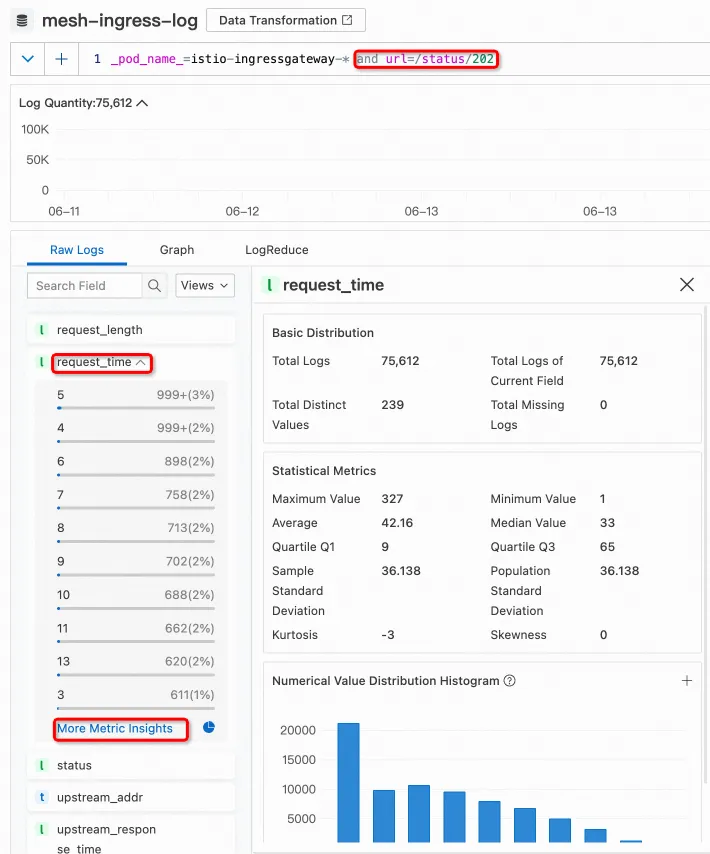Image resolution: width=710 pixels, height=854 pixels.
Task: Click the tallest histogram bar
Action: point(348,783)
